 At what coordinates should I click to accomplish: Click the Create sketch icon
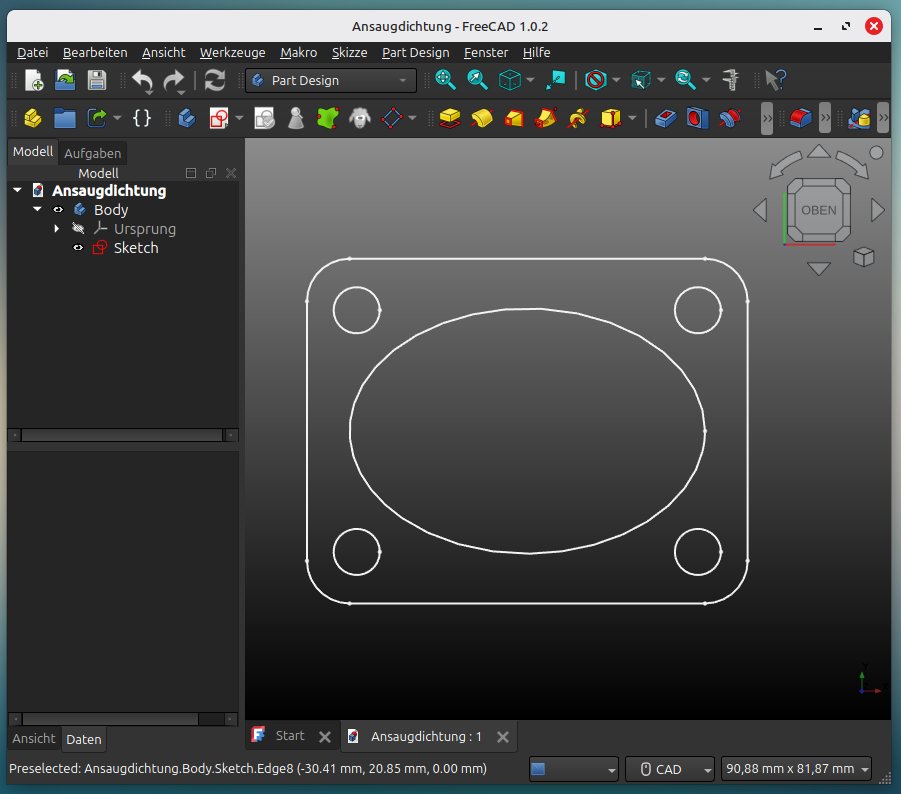point(220,118)
